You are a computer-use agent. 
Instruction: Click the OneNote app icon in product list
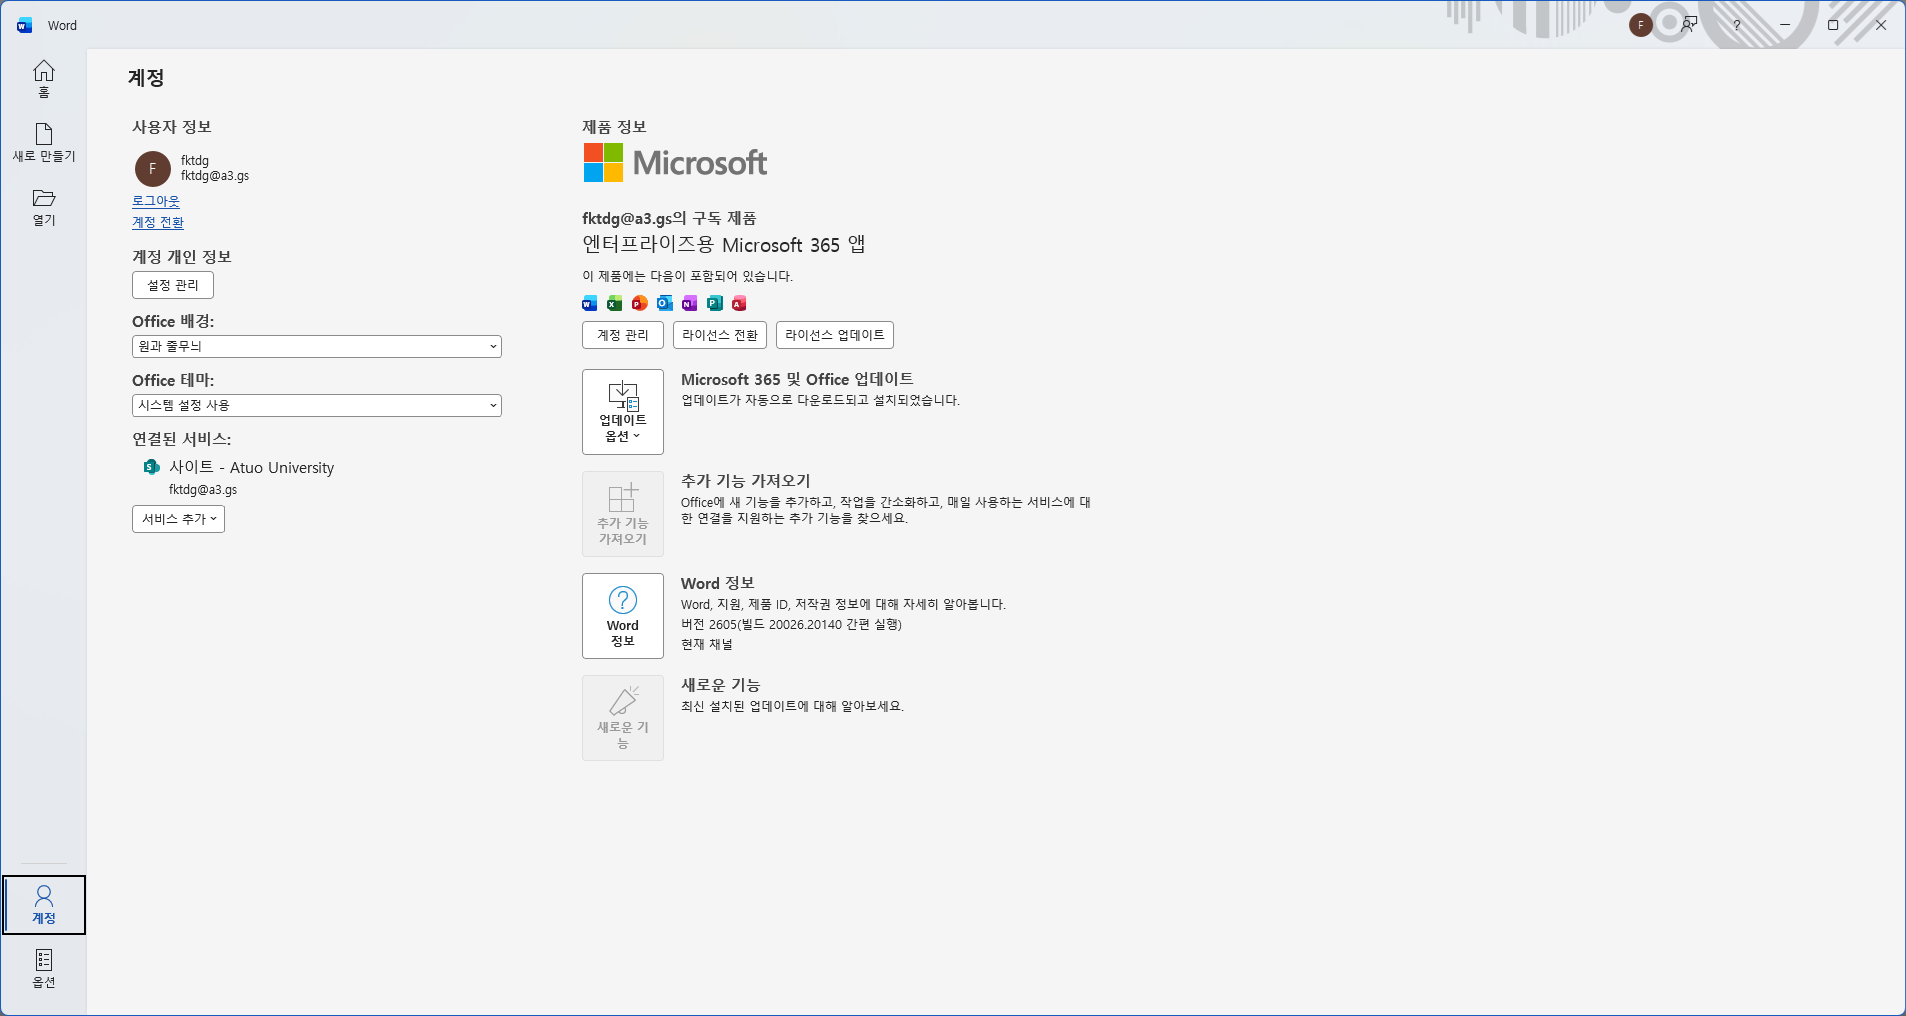click(690, 303)
